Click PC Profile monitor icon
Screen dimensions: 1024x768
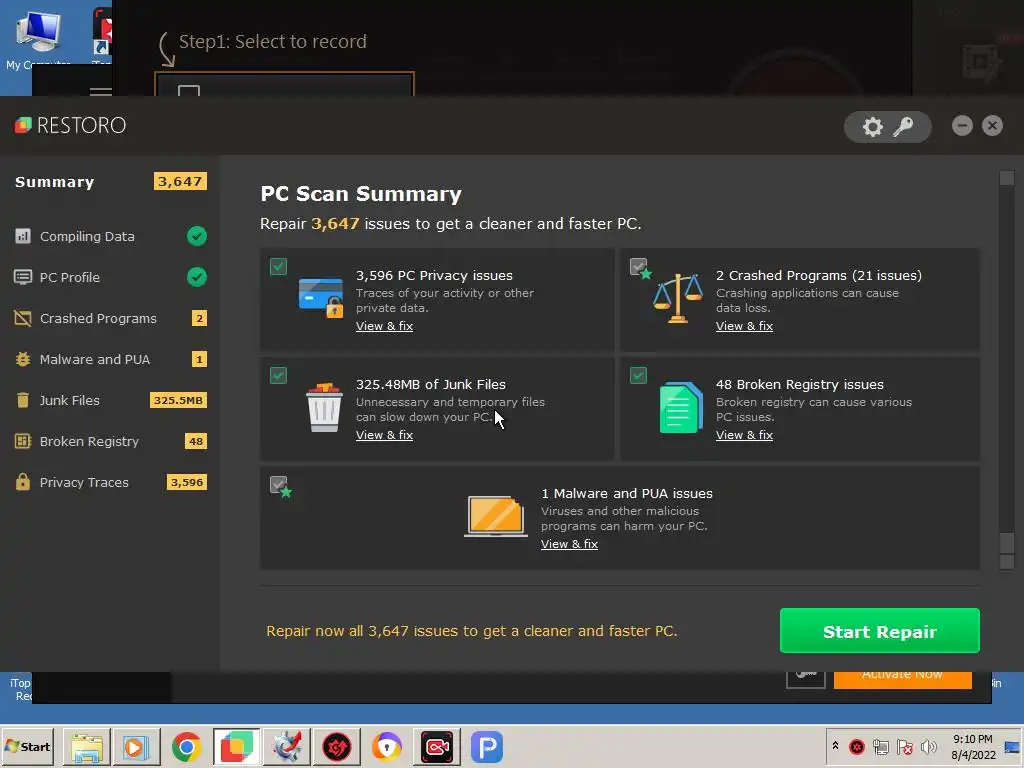23,277
